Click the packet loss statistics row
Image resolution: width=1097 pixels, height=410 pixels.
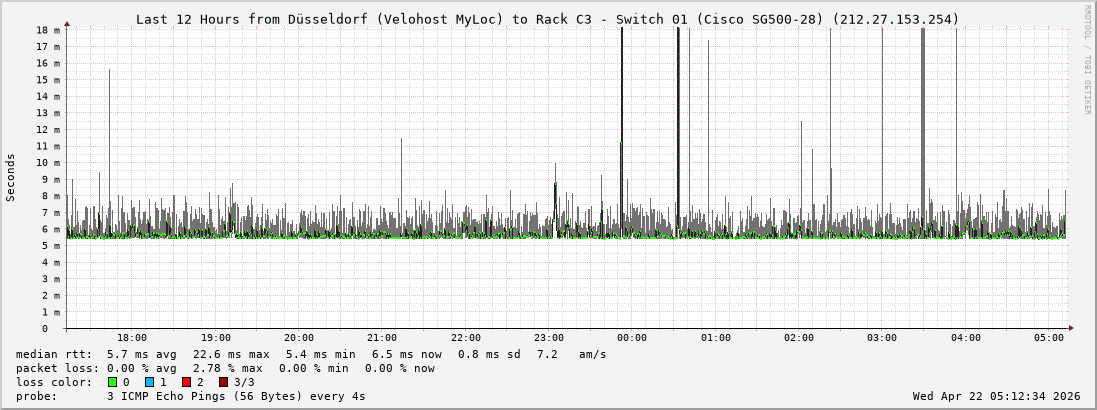click(x=225, y=368)
